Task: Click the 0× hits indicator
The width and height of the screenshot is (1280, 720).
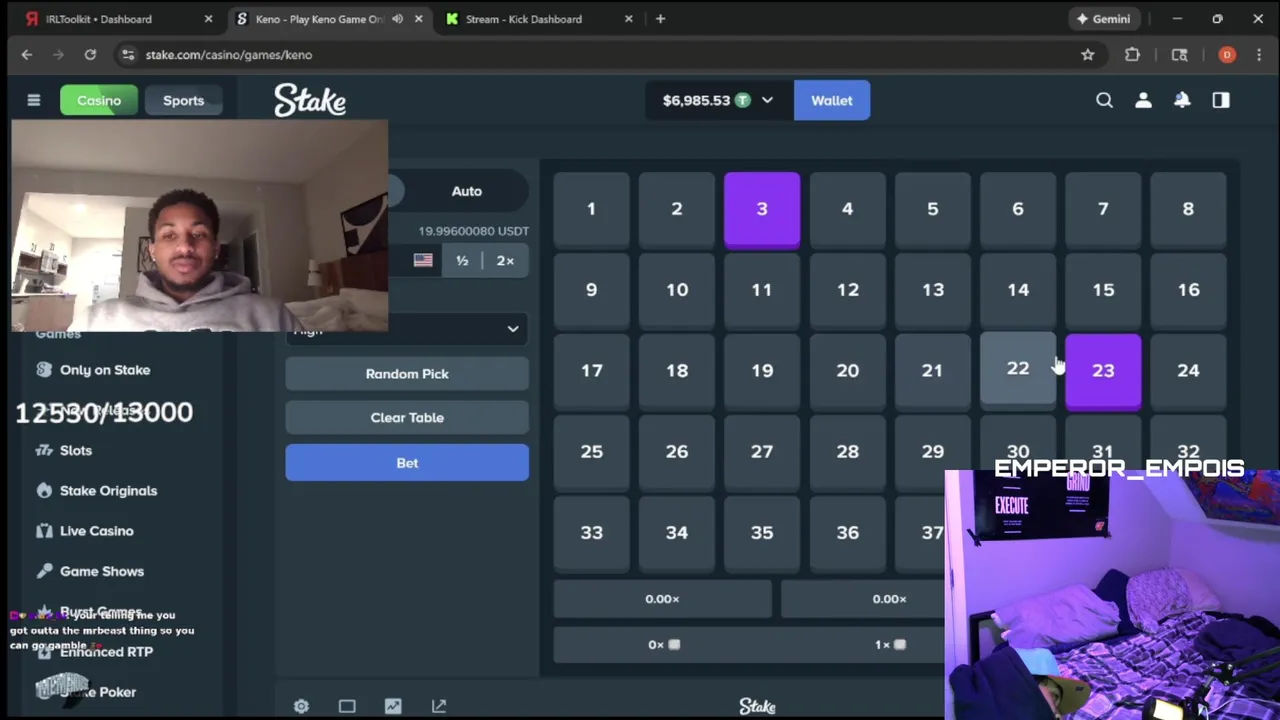Action: tap(663, 645)
